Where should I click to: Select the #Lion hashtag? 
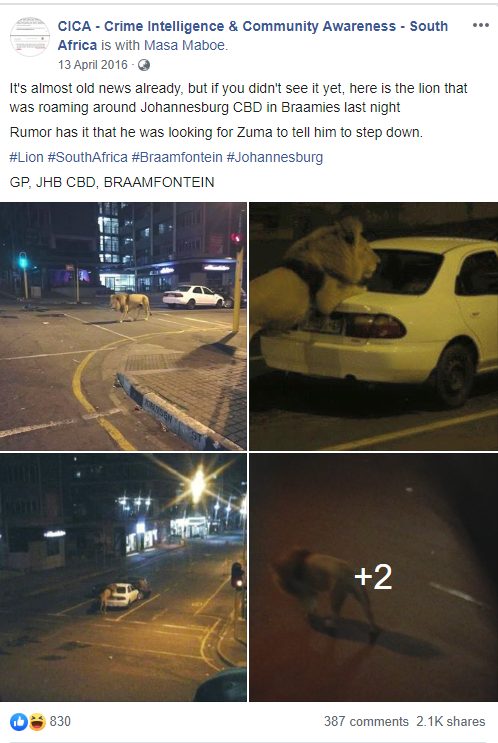27,157
